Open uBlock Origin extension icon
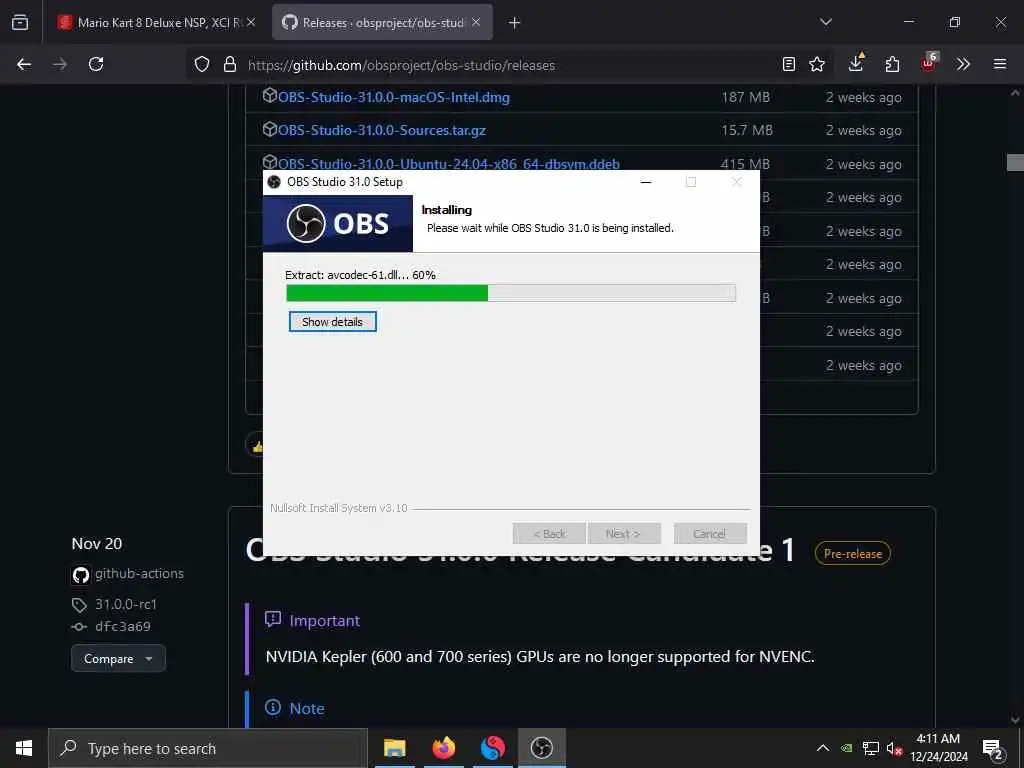 (929, 62)
